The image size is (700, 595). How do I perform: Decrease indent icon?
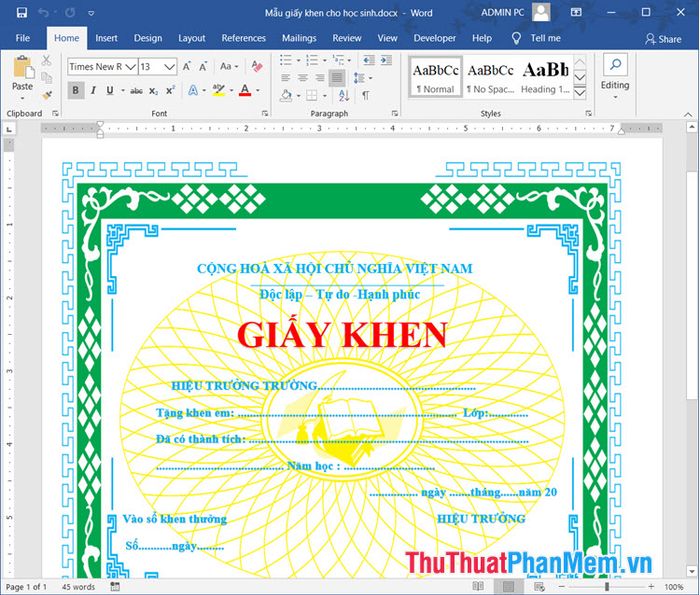(x=368, y=60)
